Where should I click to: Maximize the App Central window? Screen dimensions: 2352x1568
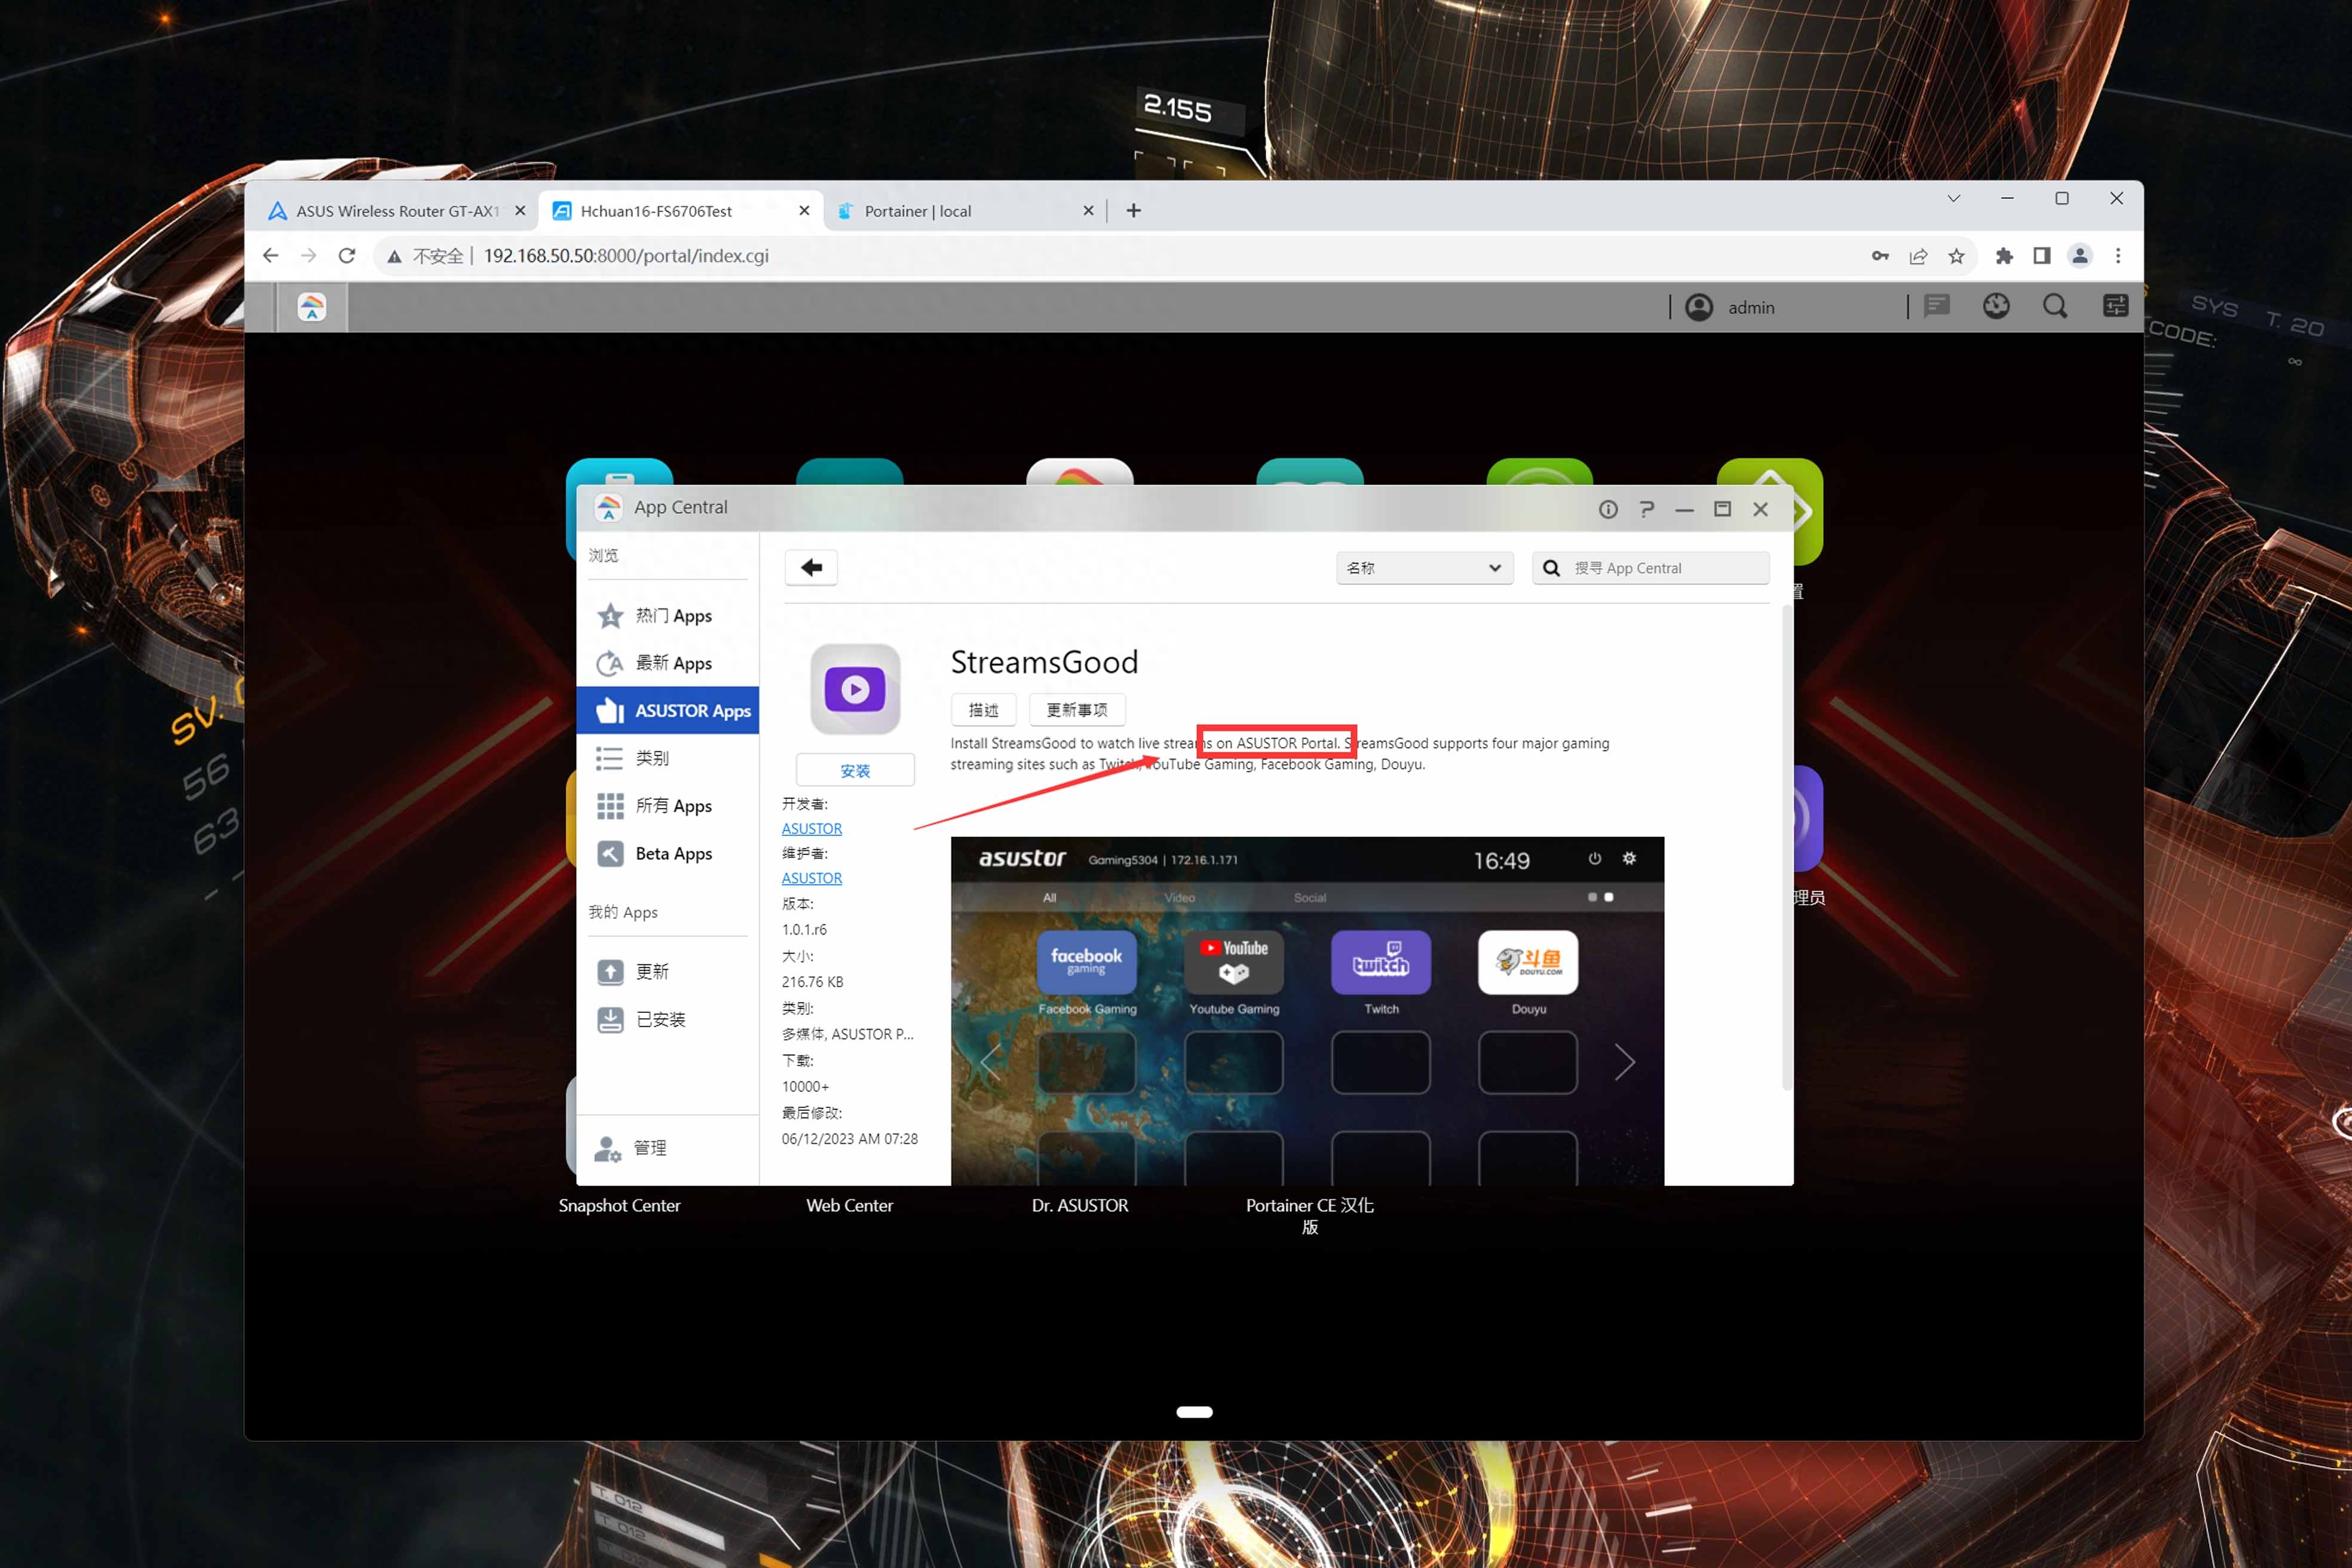click(x=1722, y=509)
